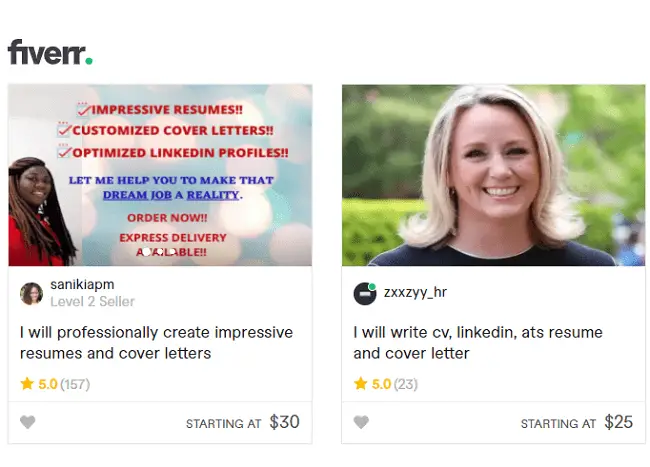Click the impressive resumes promo thumbnail
This screenshot has width=650, height=467.
point(160,175)
